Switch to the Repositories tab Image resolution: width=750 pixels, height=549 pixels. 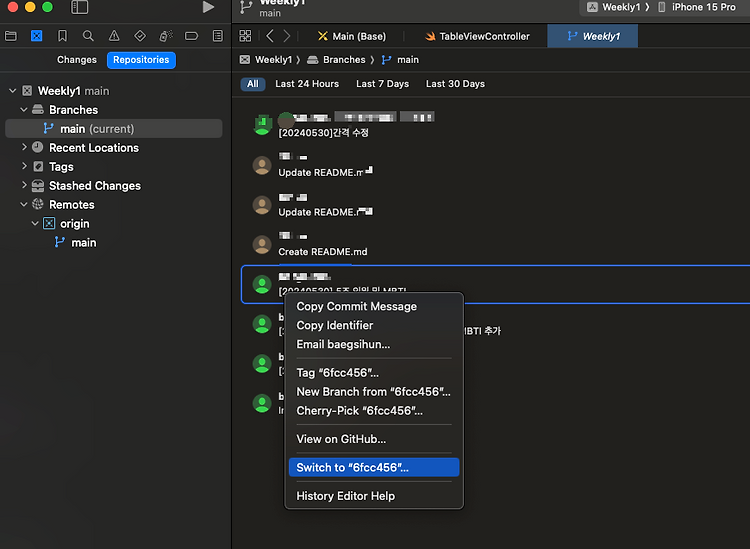point(141,60)
